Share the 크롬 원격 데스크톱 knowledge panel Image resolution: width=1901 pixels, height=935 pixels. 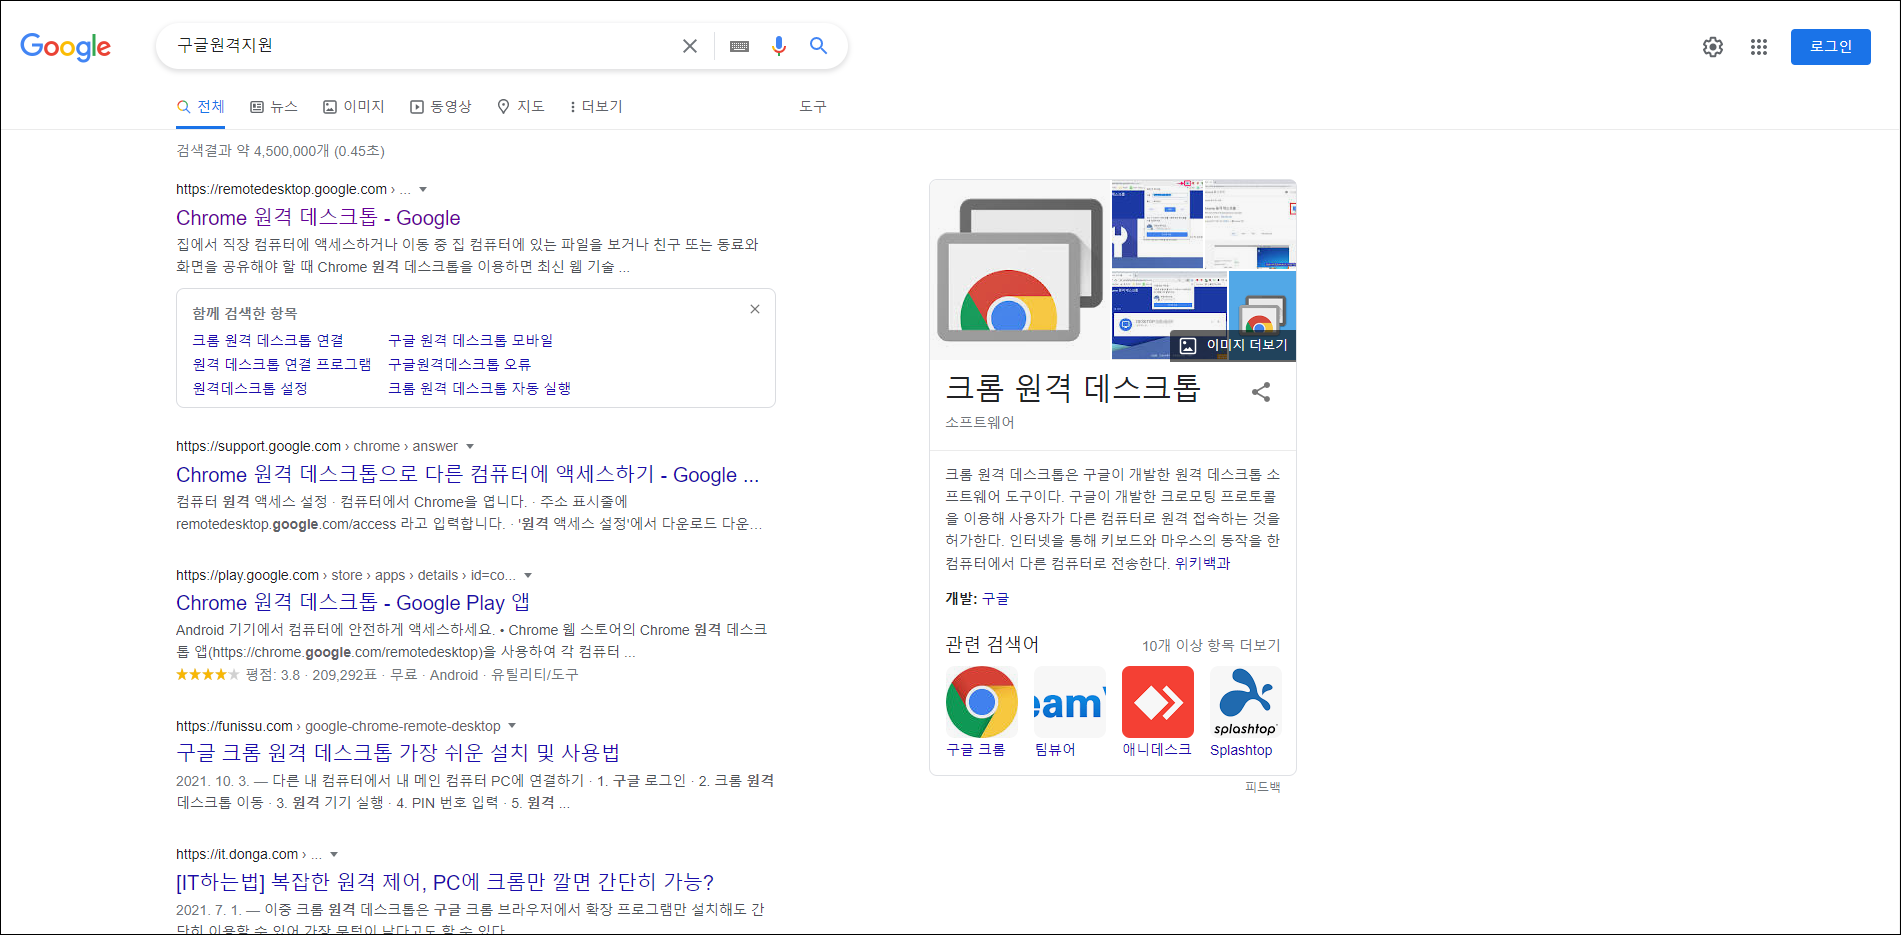tap(1261, 392)
